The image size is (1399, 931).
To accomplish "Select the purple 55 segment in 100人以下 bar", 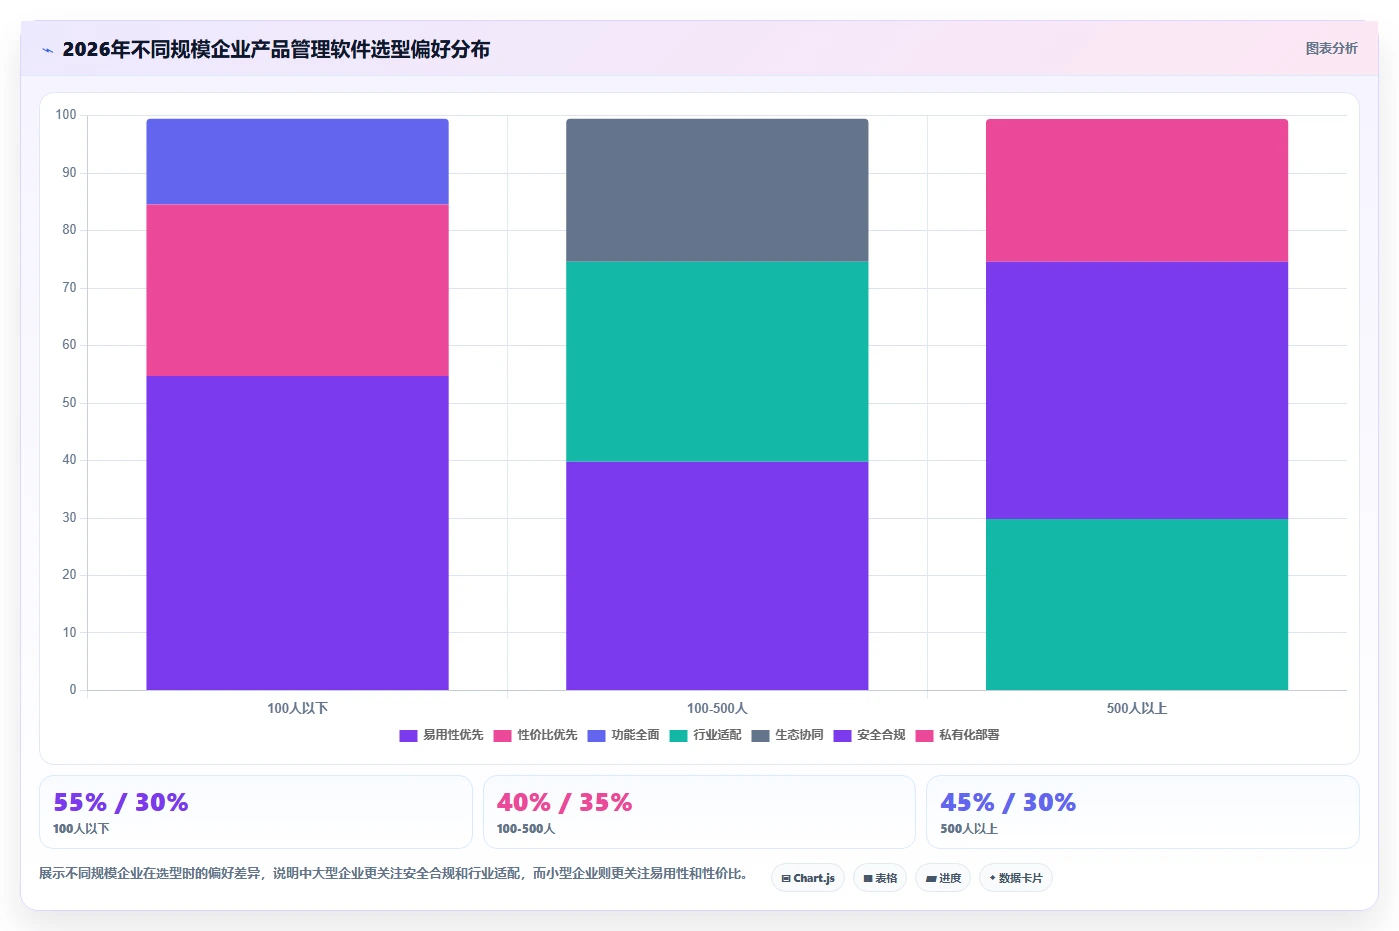I will (297, 533).
